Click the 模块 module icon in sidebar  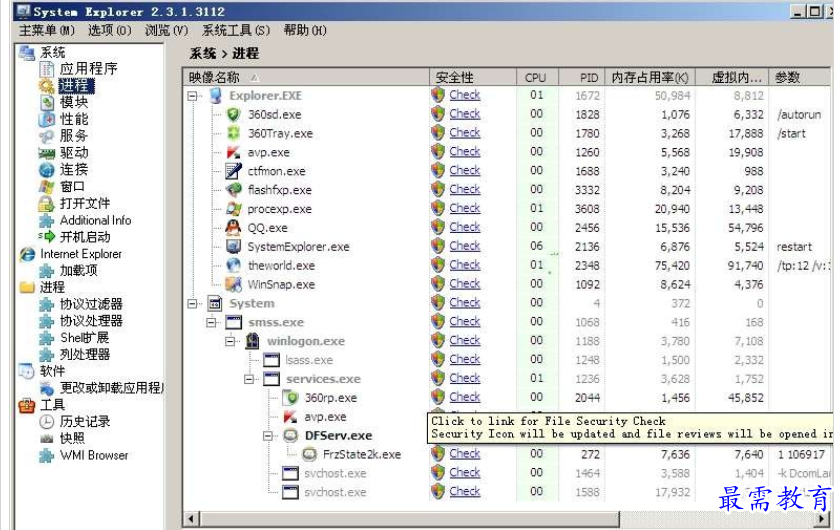(47, 102)
